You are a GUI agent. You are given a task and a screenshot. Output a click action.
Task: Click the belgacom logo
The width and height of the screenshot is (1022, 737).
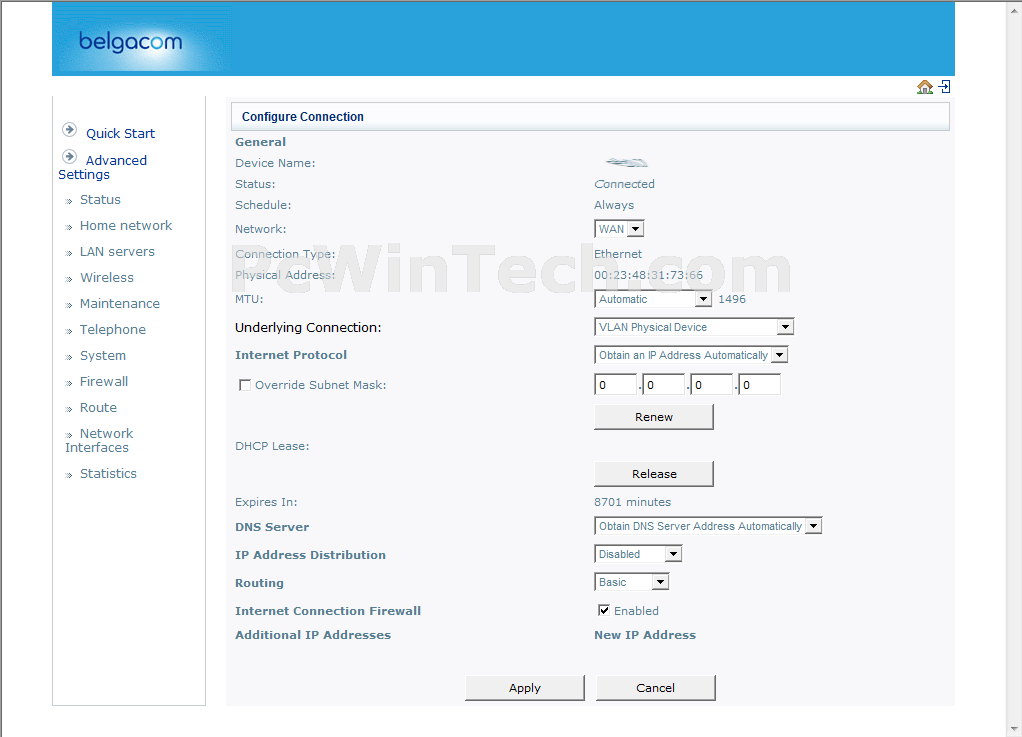pyautogui.click(x=130, y=42)
